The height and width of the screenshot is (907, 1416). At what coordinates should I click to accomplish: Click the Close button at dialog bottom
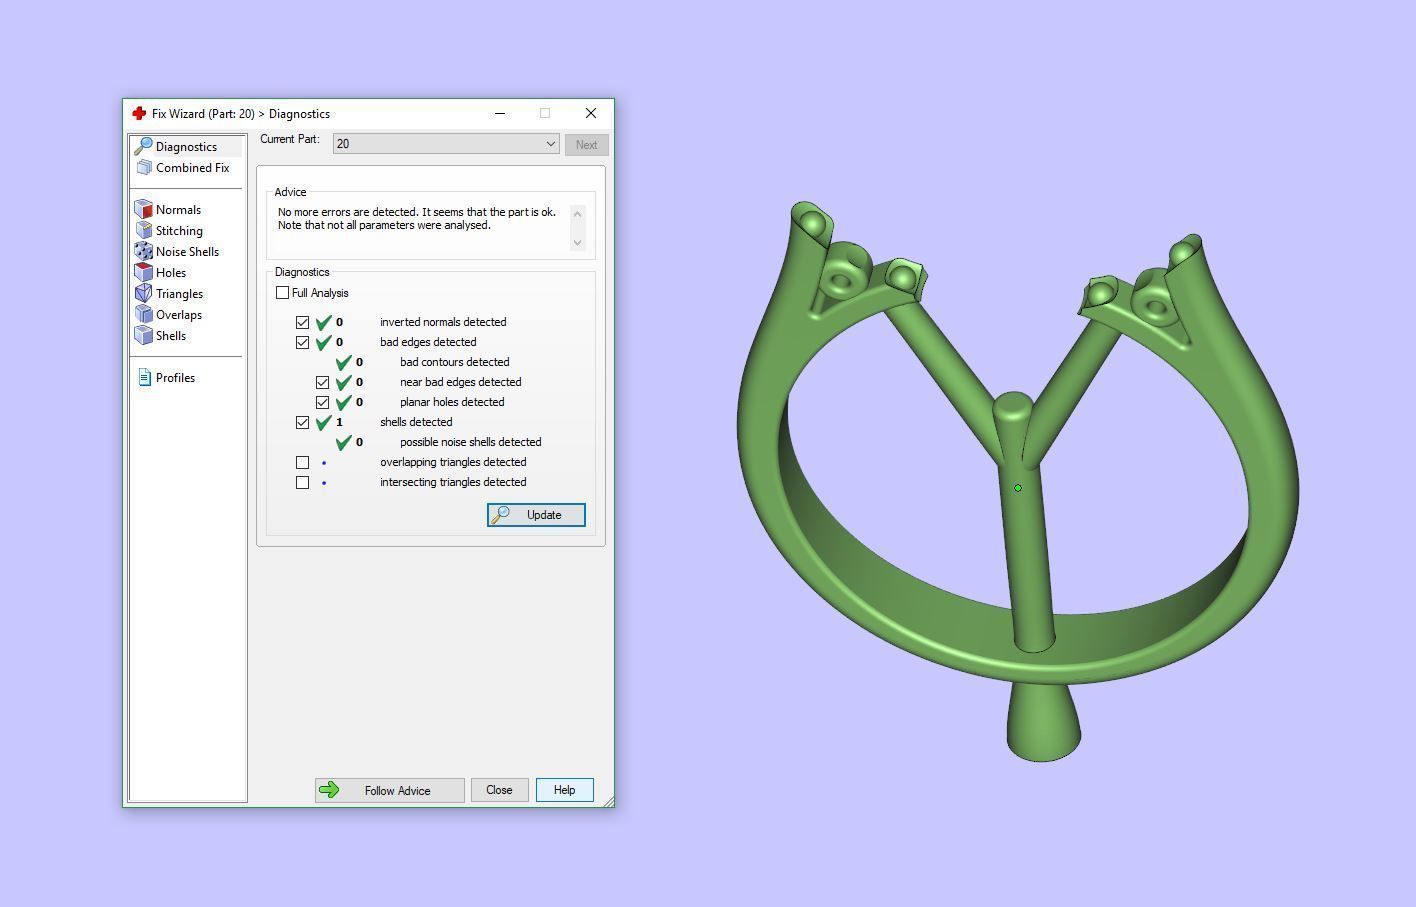pos(499,790)
